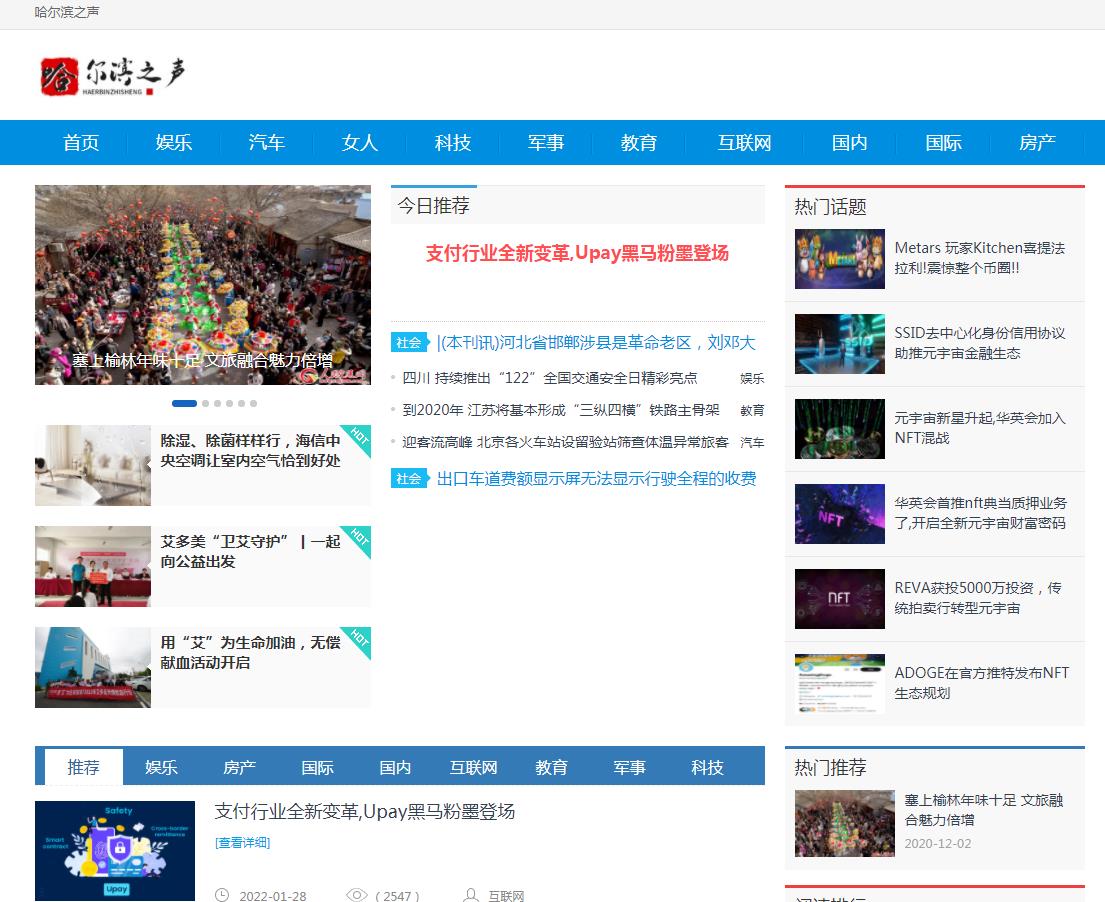Viewport: 1105px width, 902px height.
Task: Switch to the 军事 tab in lower section
Action: (629, 767)
